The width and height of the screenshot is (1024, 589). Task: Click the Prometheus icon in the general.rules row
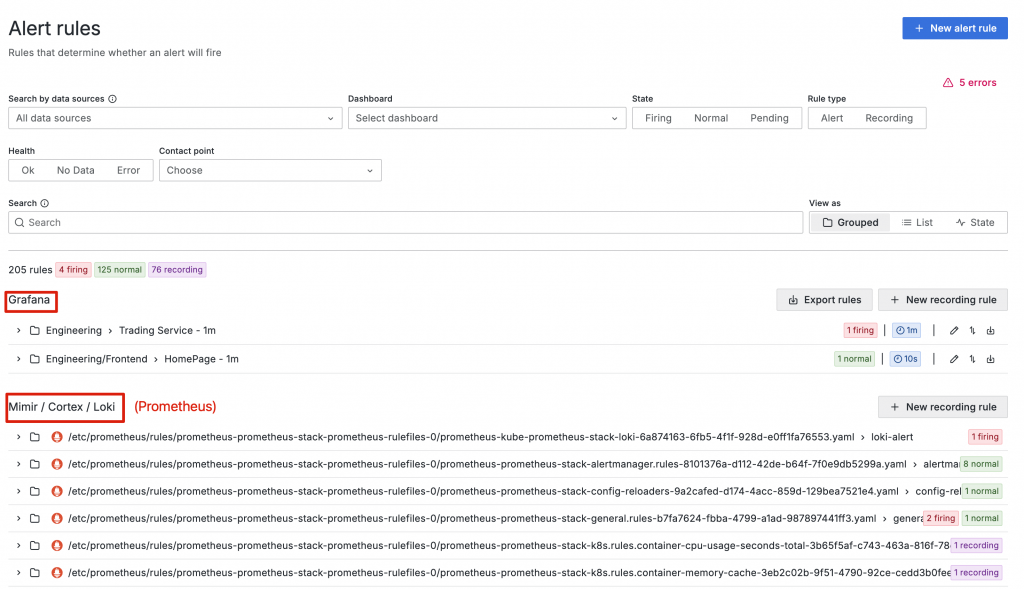pos(57,518)
